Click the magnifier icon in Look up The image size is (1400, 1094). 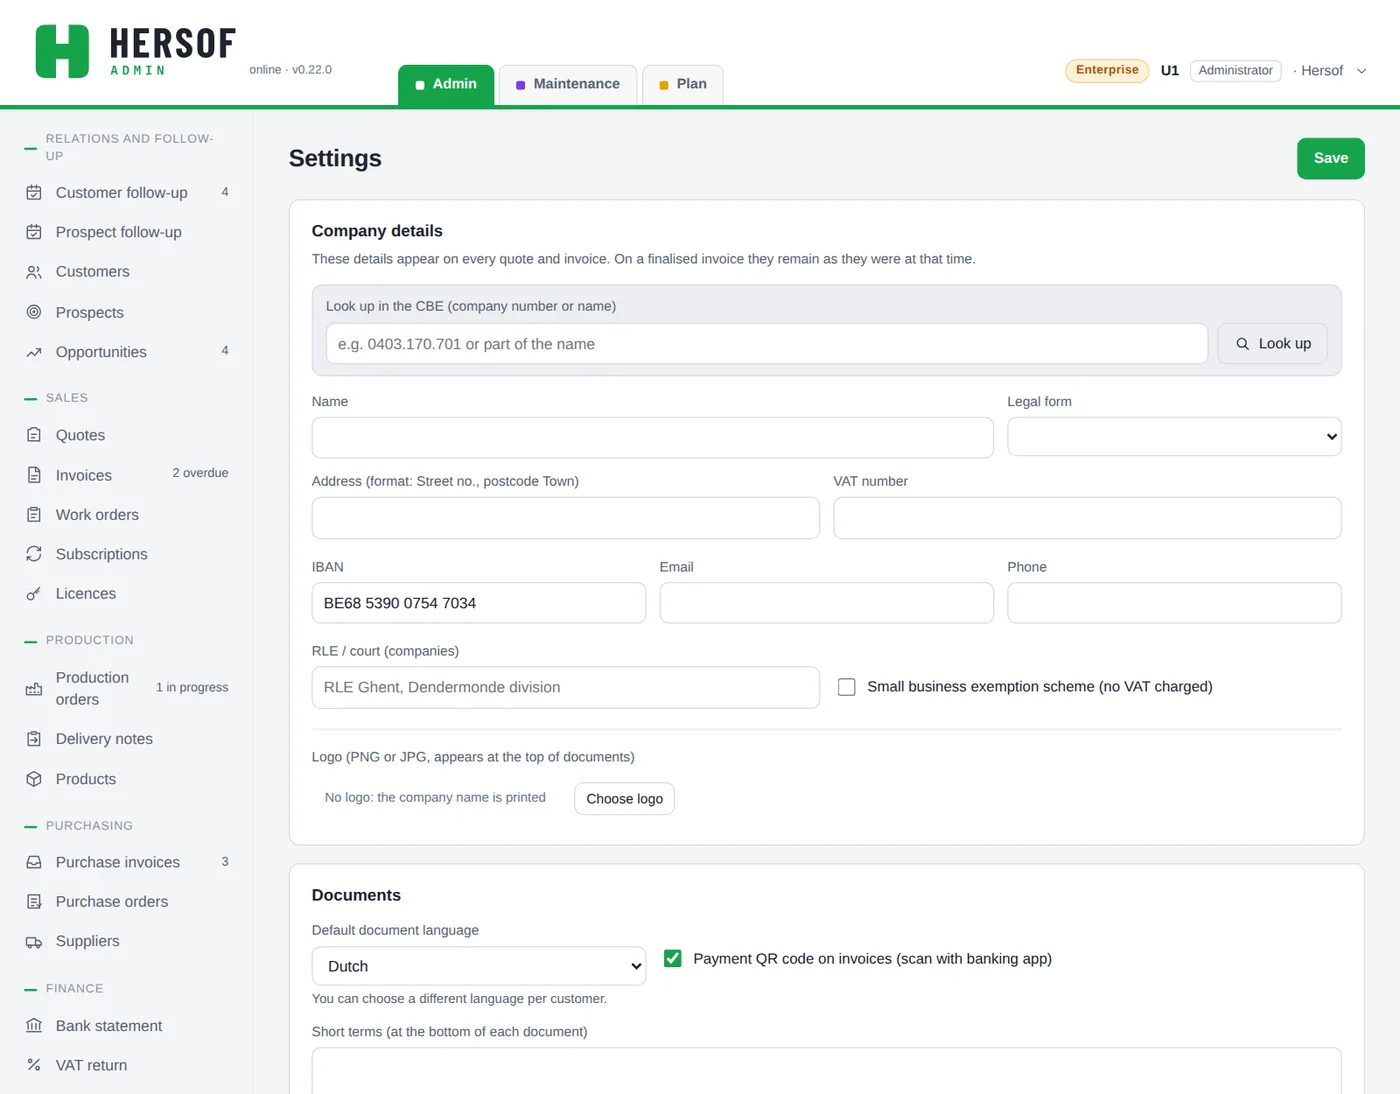tap(1243, 344)
